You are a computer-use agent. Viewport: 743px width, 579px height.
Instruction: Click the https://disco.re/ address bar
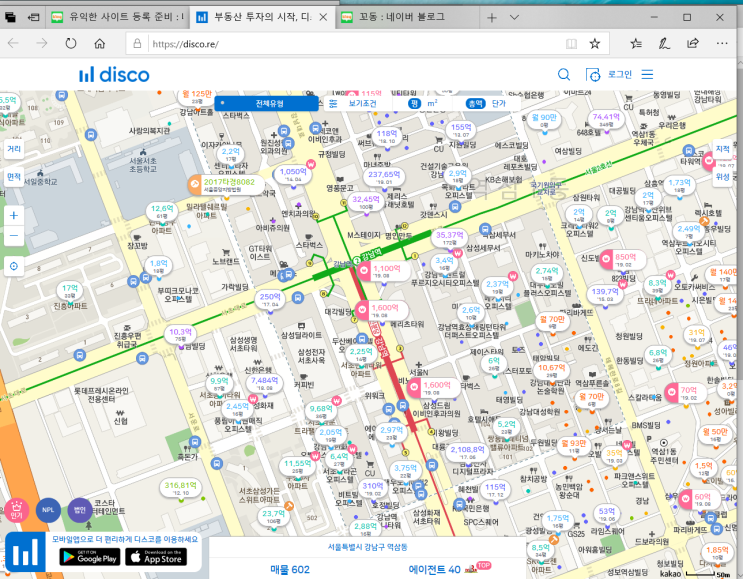[x=355, y=44]
